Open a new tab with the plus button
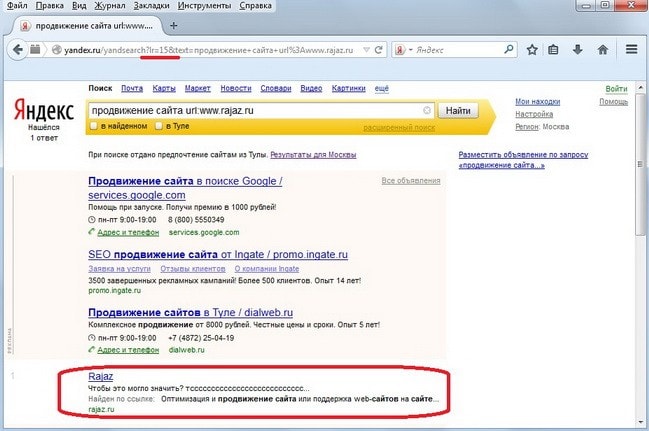This screenshot has height=431, width=649. [x=174, y=24]
